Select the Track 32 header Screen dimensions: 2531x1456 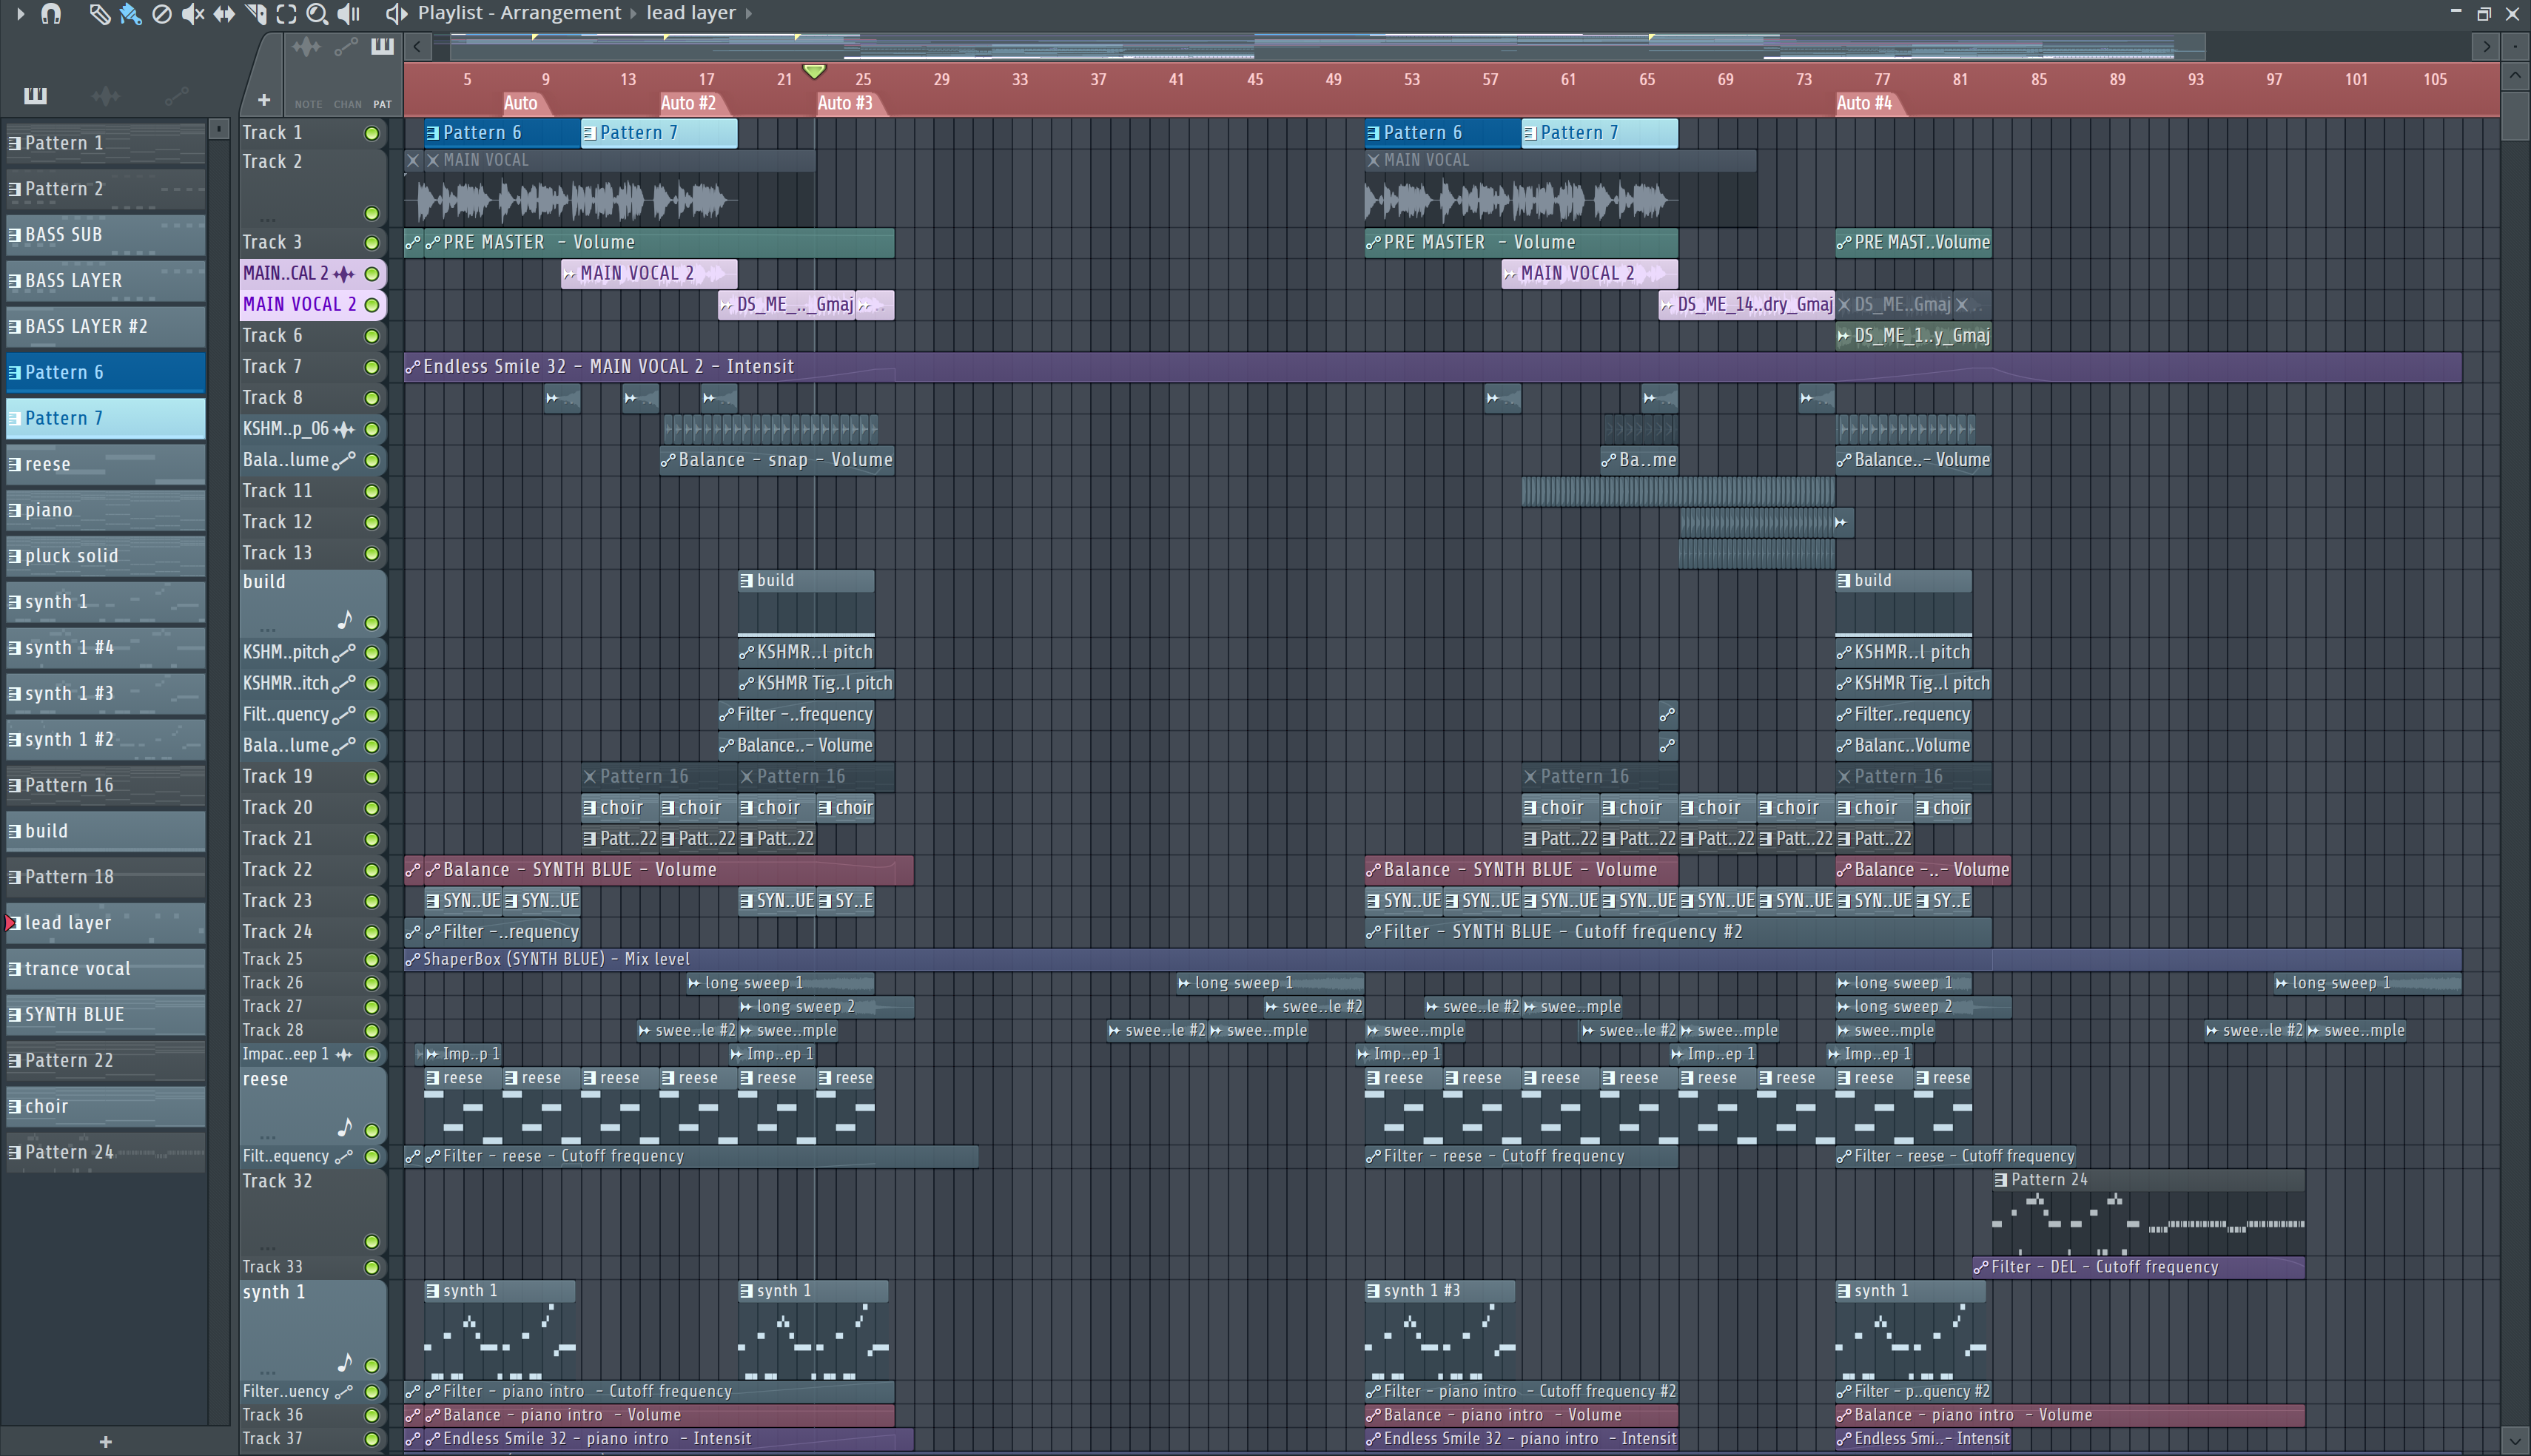pyautogui.click(x=312, y=1211)
